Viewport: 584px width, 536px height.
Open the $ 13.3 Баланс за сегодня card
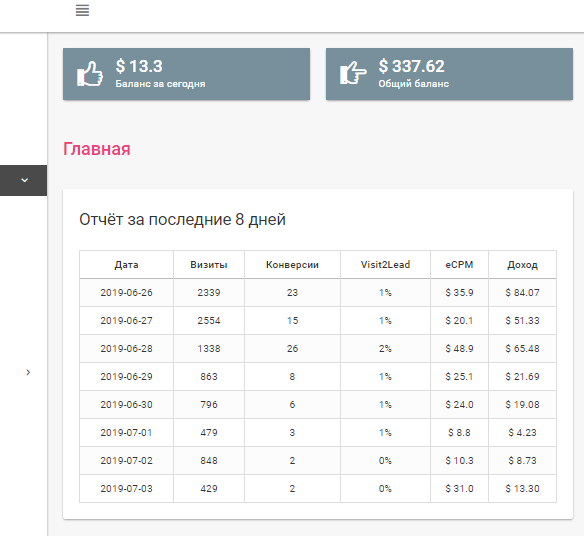point(186,74)
